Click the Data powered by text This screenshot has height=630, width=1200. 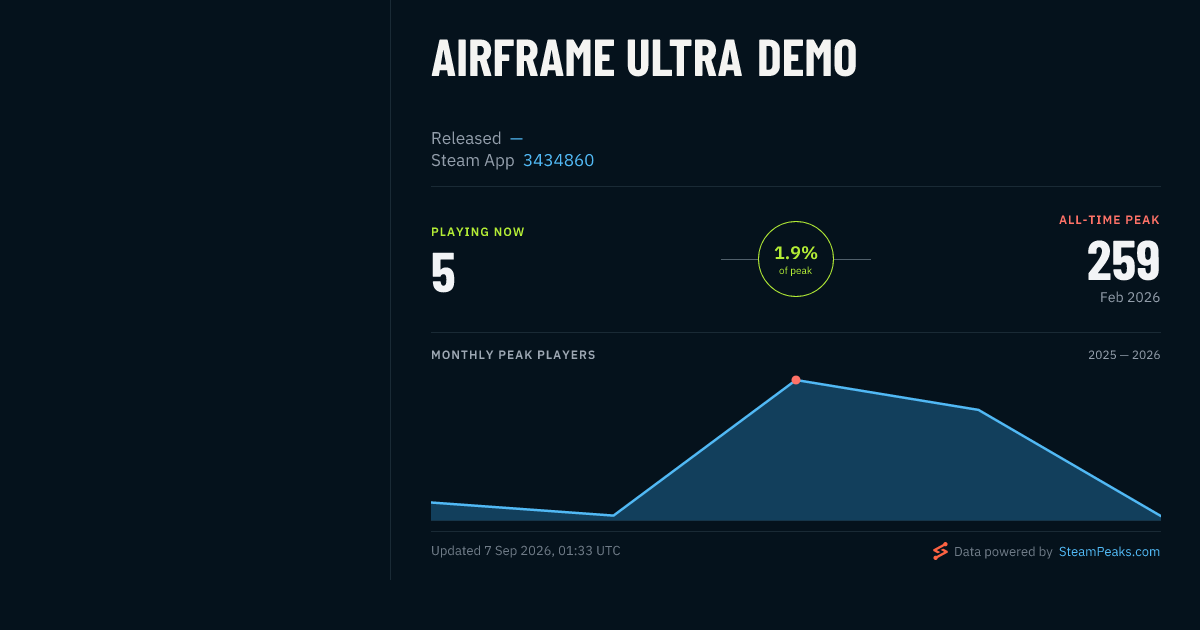[1003, 551]
